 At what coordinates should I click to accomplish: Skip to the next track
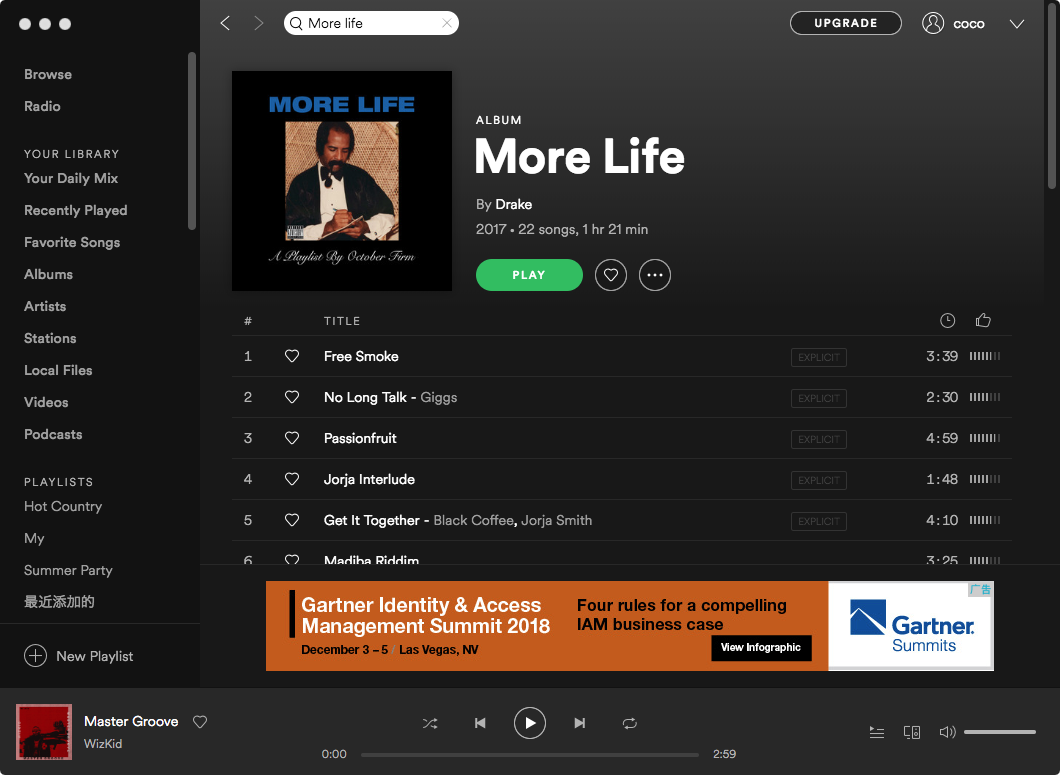(579, 724)
